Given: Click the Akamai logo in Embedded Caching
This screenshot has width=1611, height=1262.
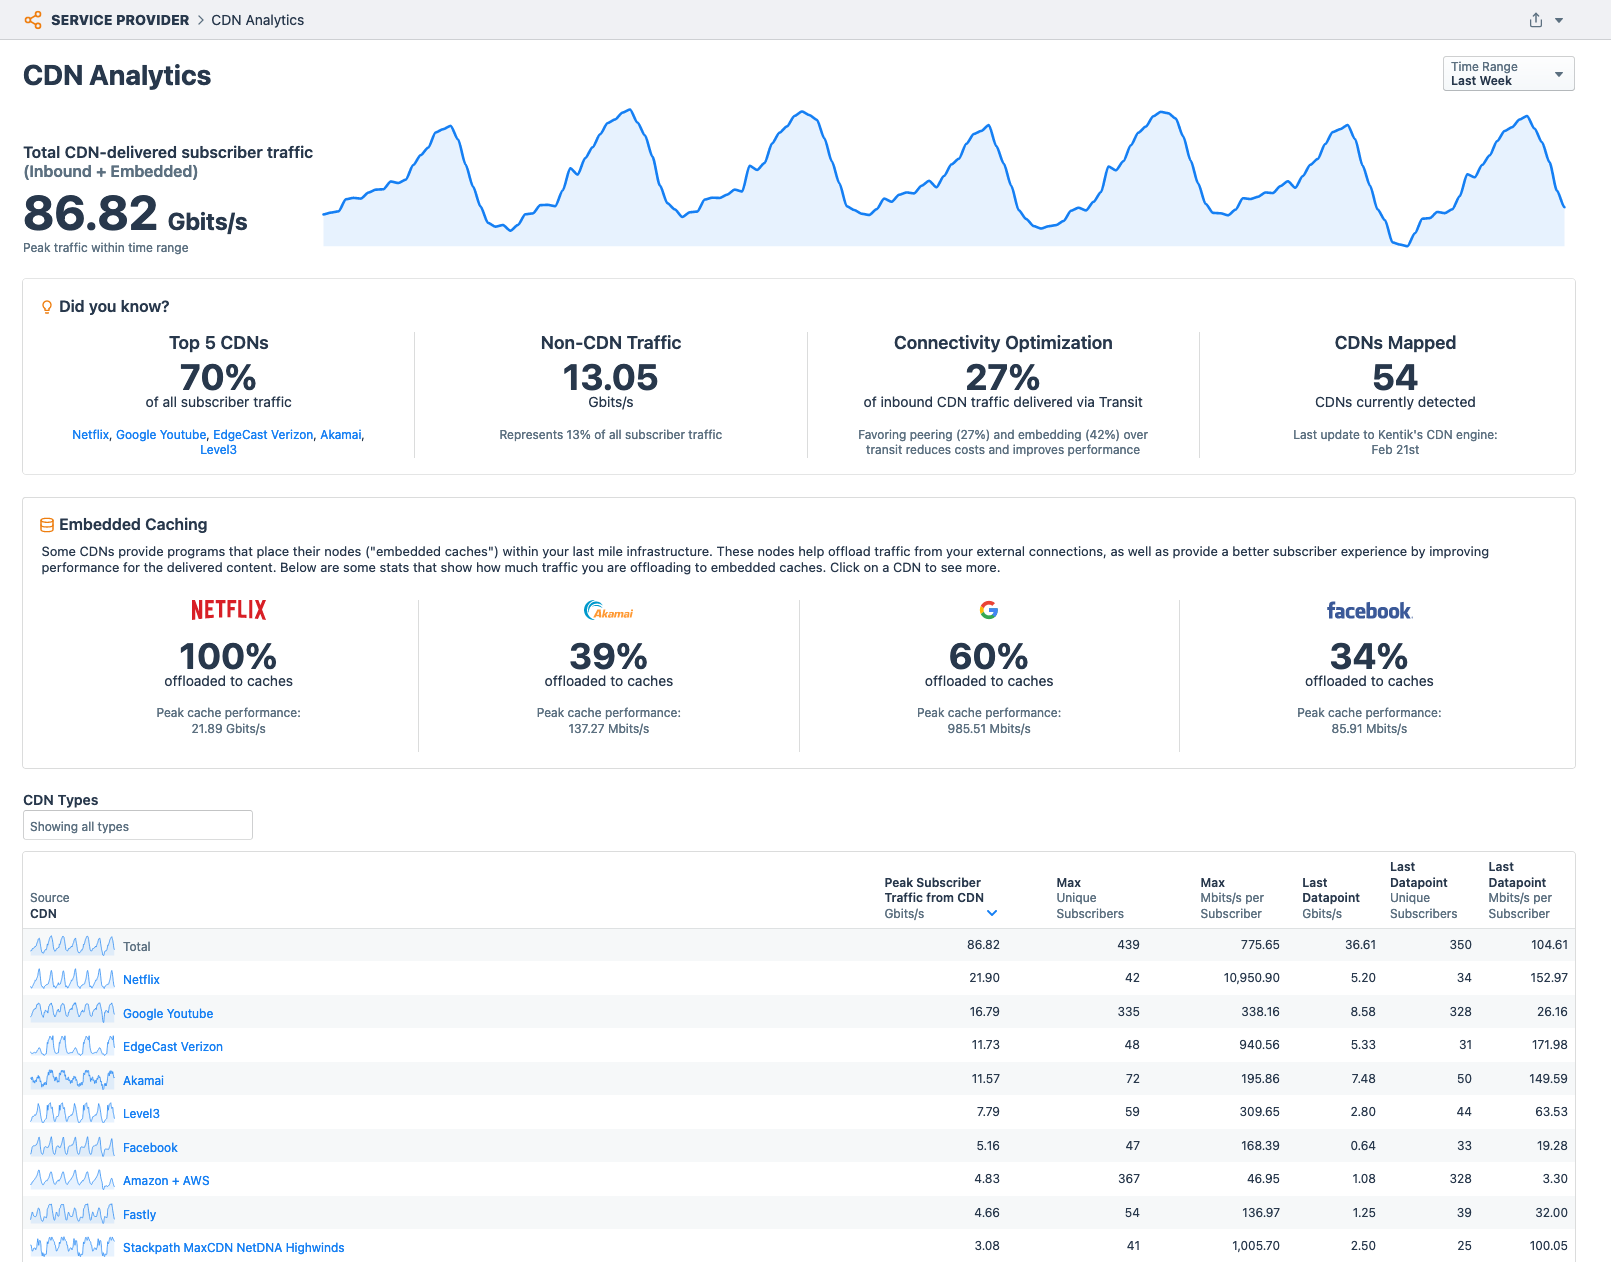Looking at the screenshot, I should (608, 610).
